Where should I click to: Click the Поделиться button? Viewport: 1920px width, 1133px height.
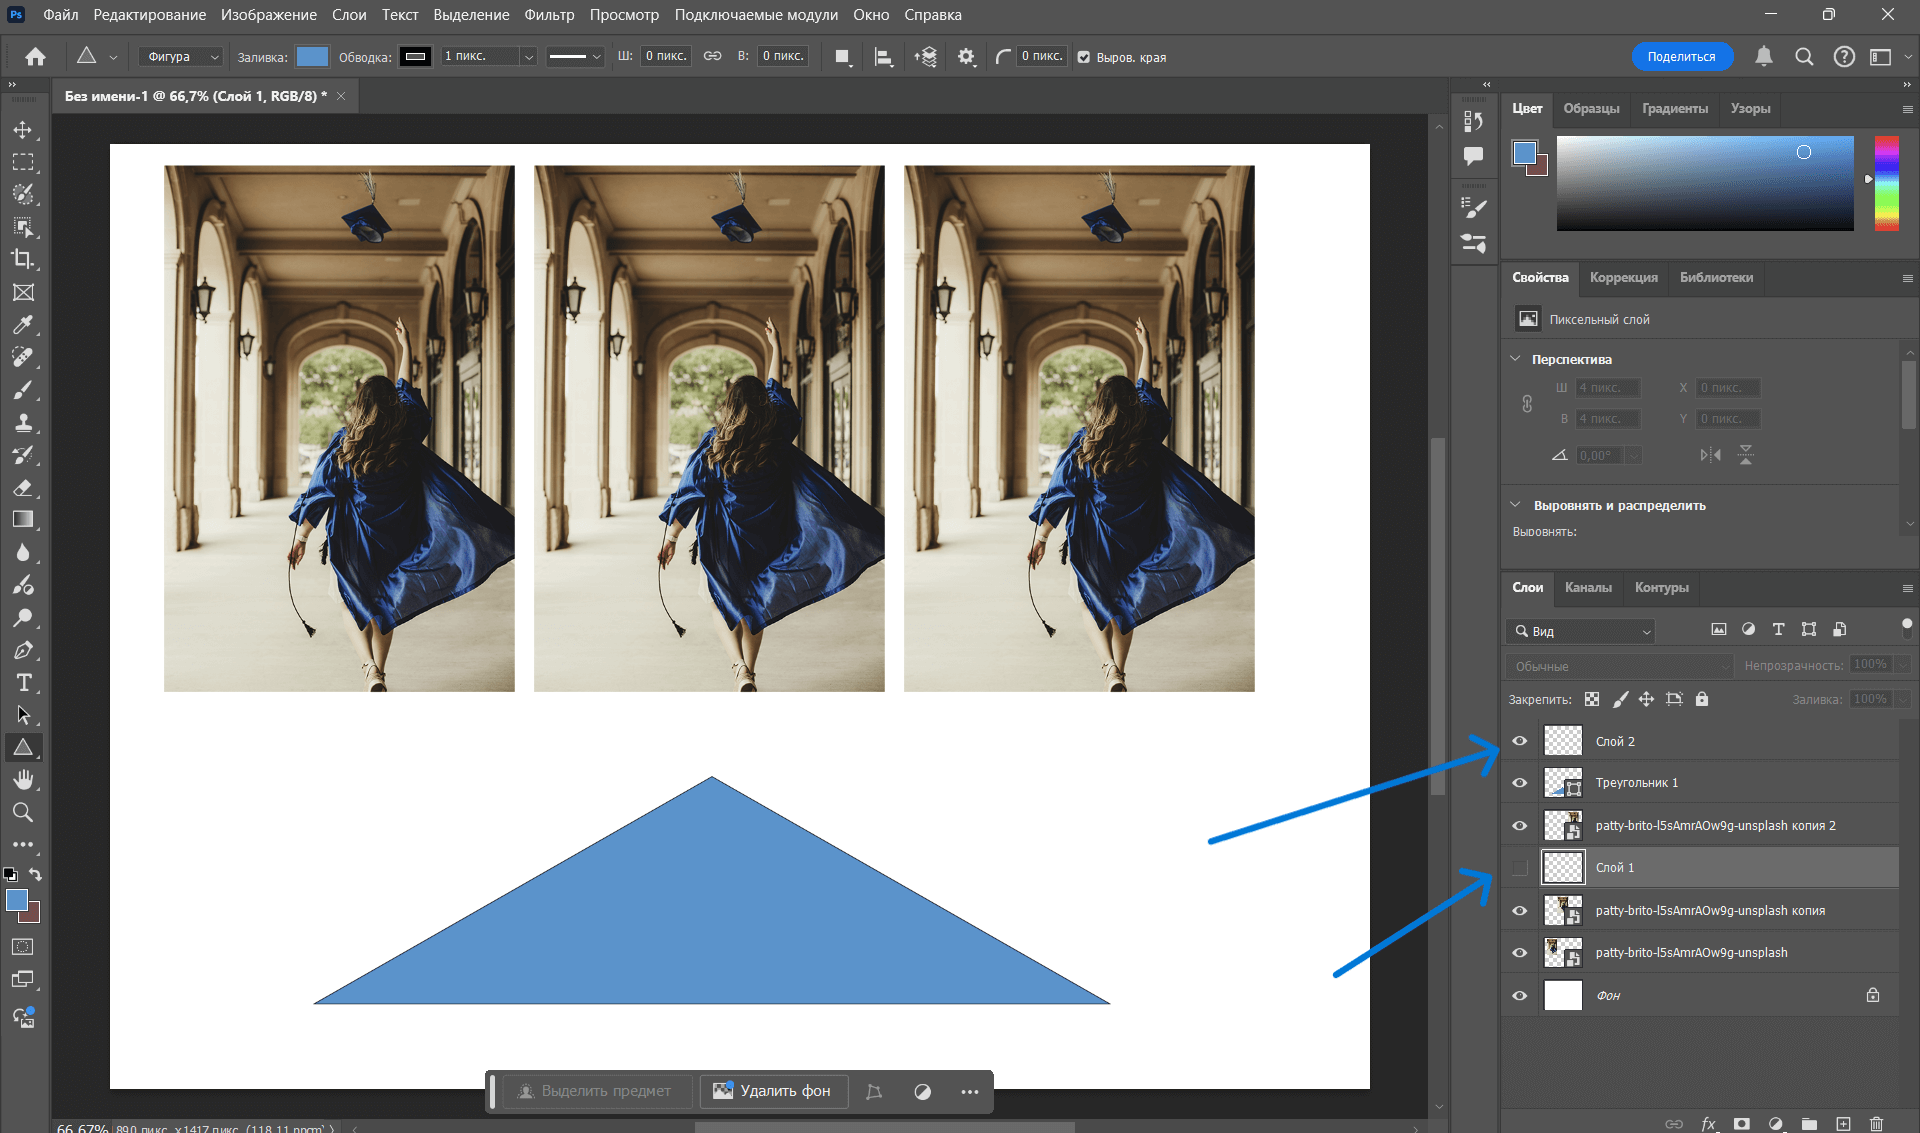tap(1682, 57)
